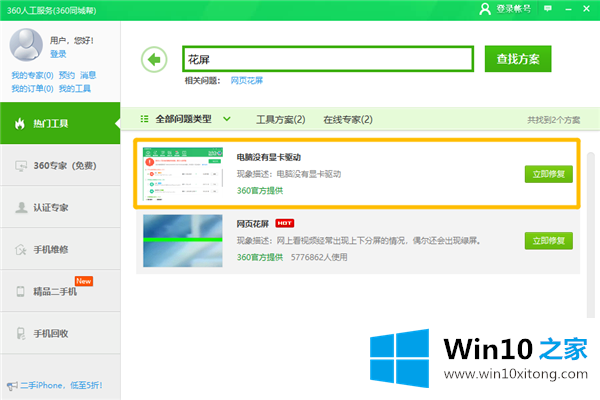
Task: Click the monitor icon beside 360专家
Action: point(21,166)
